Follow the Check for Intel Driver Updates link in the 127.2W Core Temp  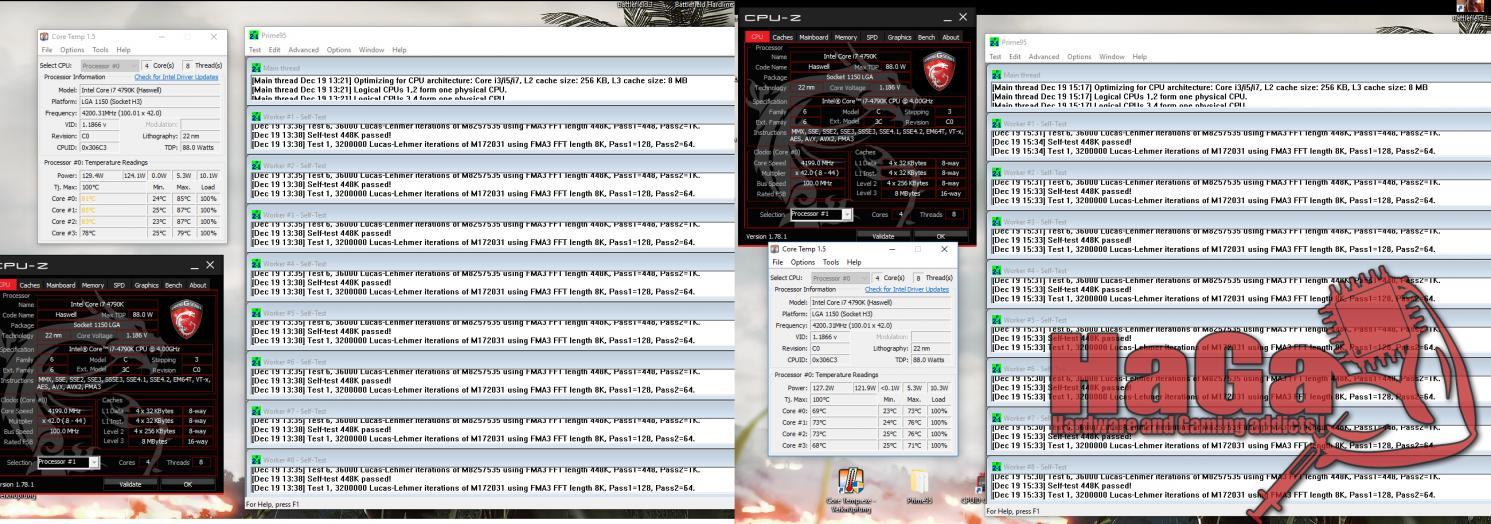pyautogui.click(x=907, y=289)
